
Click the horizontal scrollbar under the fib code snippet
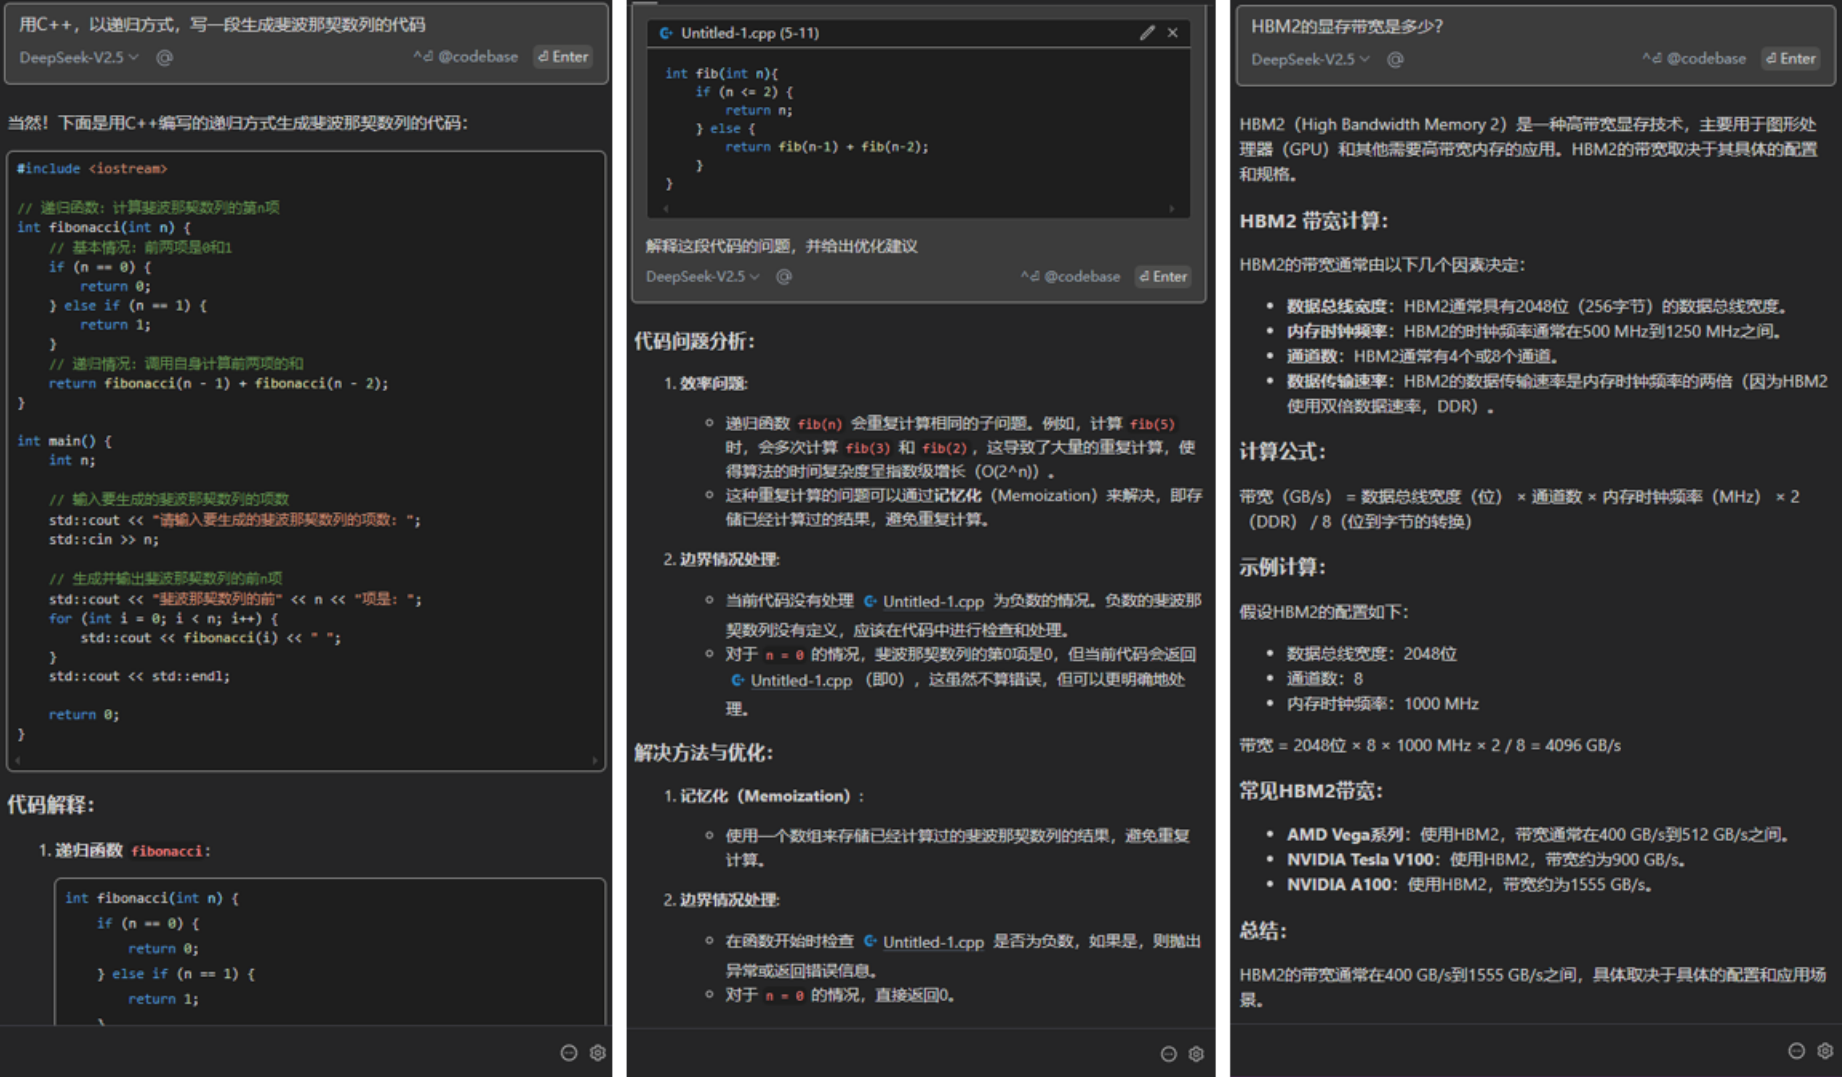[x=918, y=209]
